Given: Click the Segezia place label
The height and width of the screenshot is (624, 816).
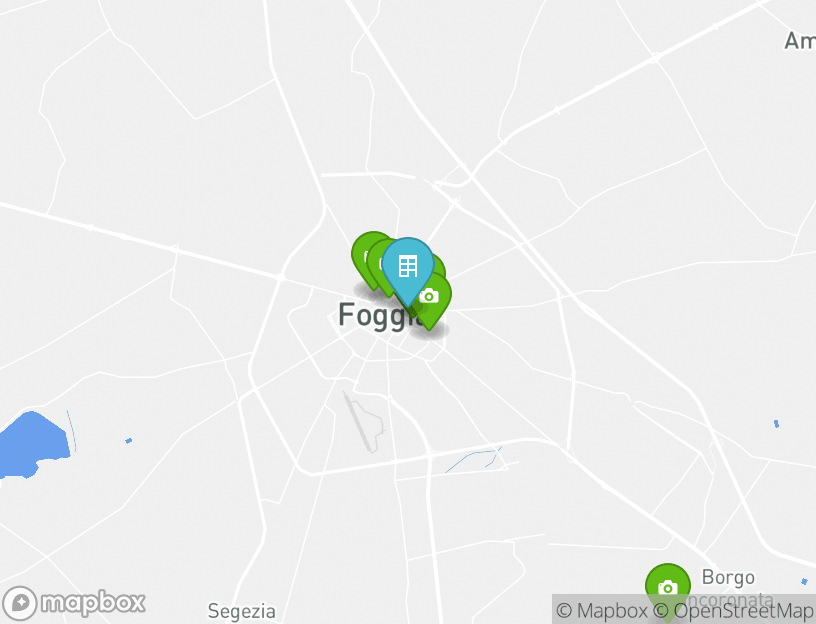Looking at the screenshot, I should click(x=241, y=611).
